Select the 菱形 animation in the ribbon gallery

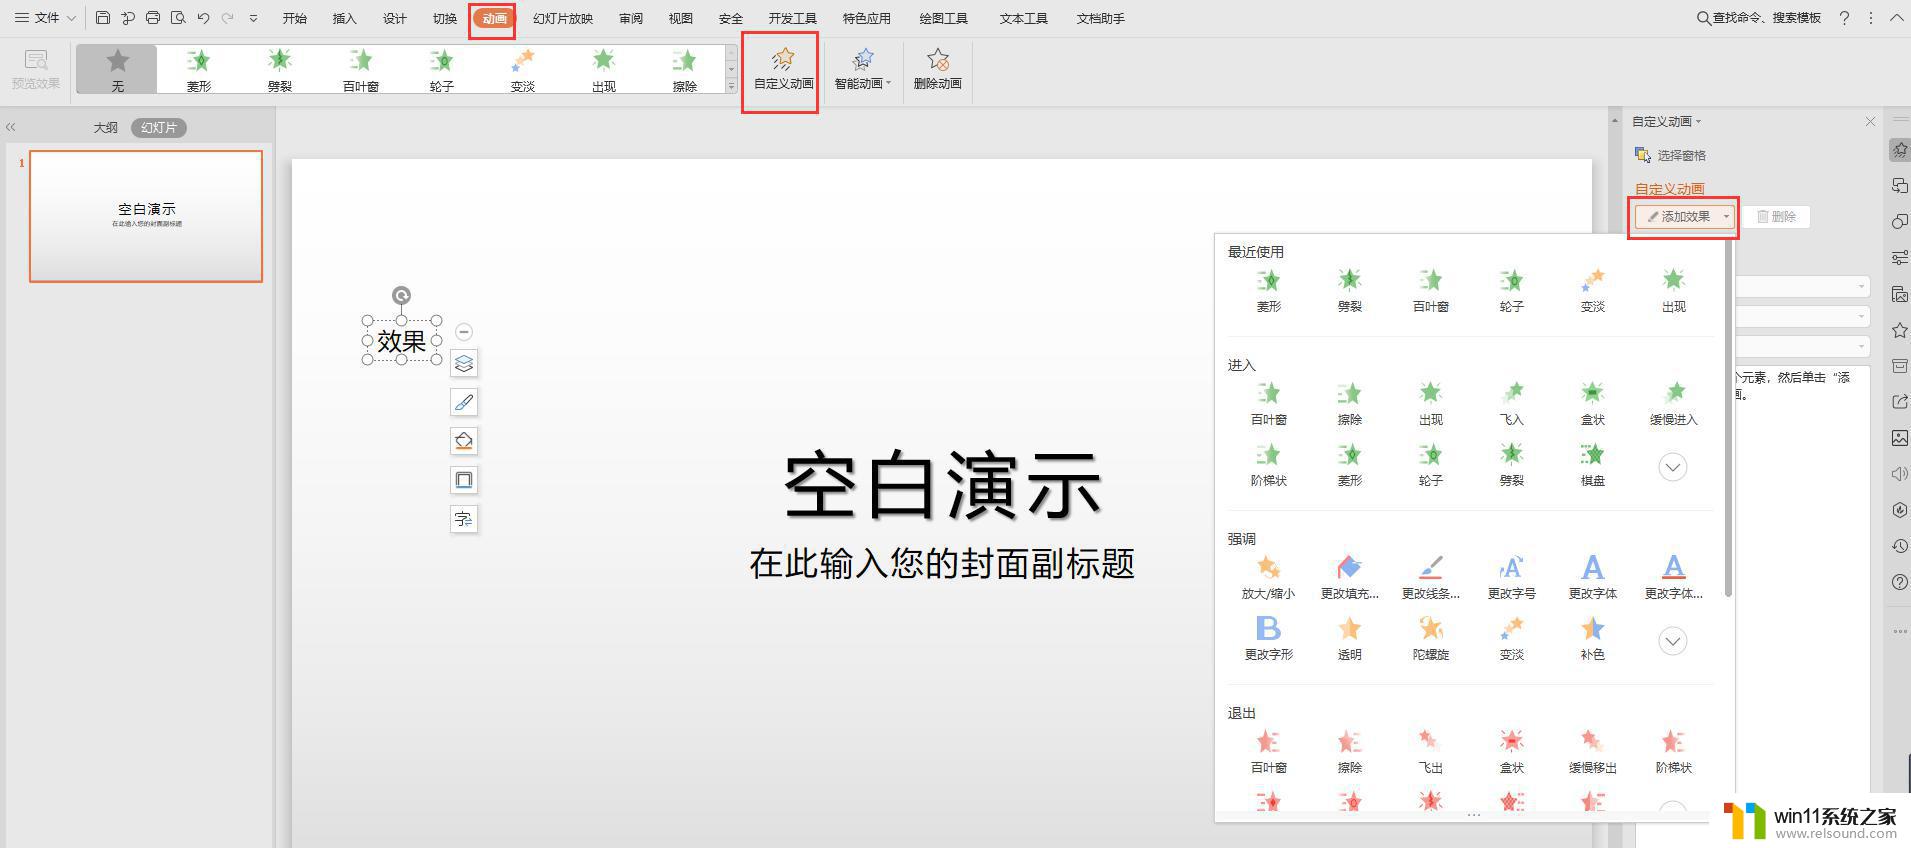[199, 71]
